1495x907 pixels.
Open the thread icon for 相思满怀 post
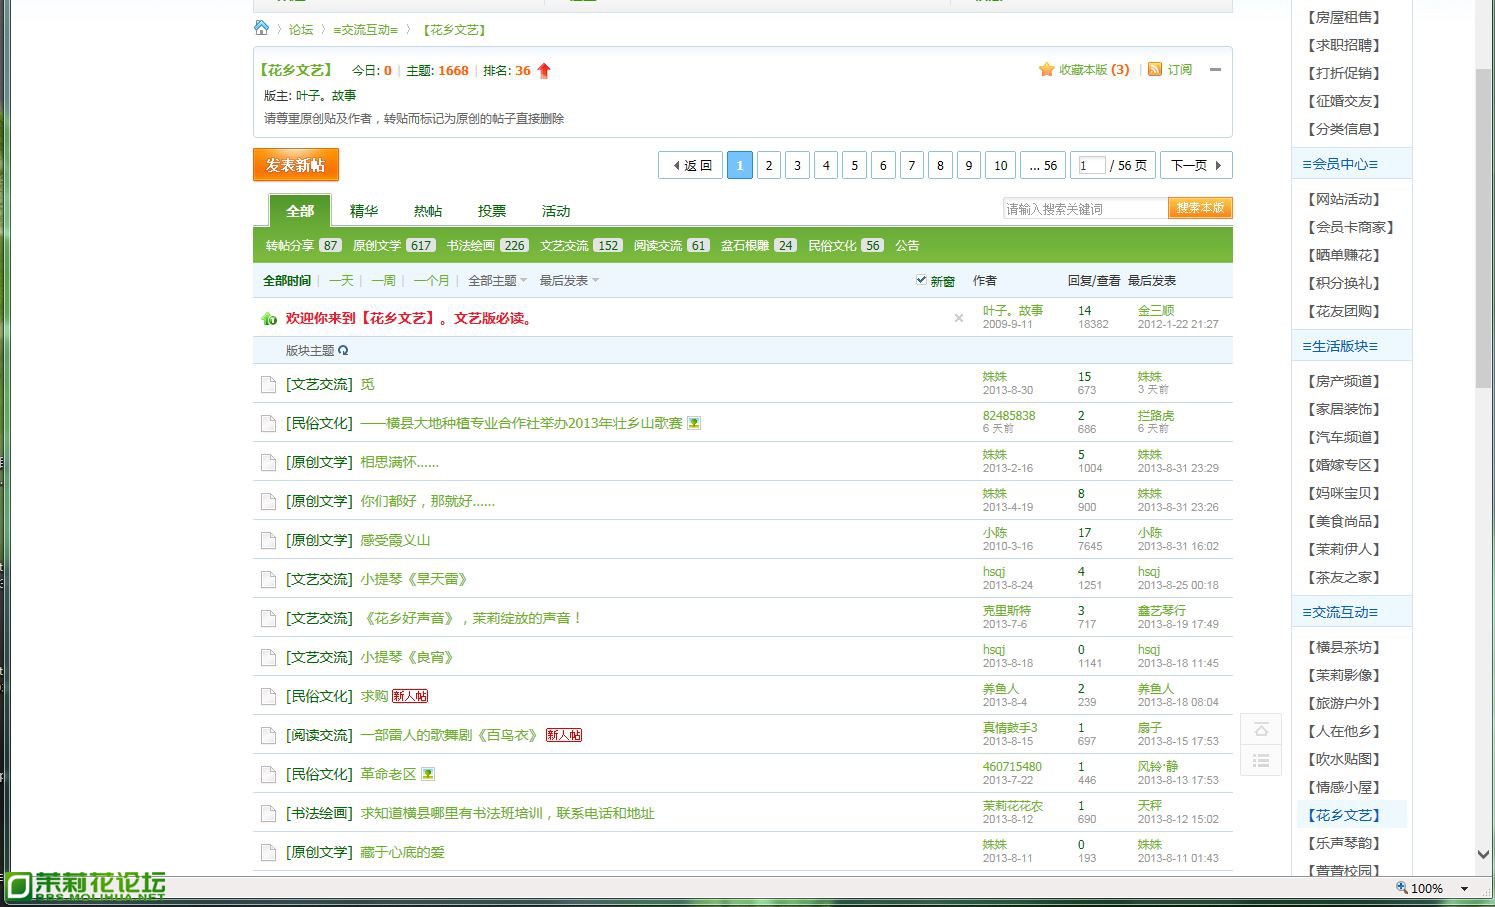tap(268, 463)
